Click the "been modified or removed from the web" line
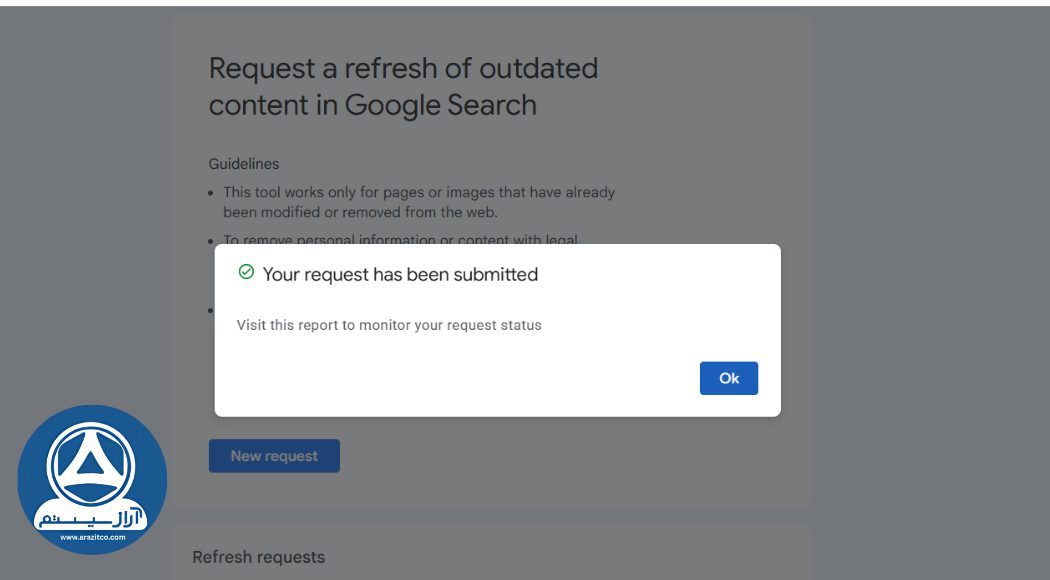The height and width of the screenshot is (580, 1050). [360, 212]
